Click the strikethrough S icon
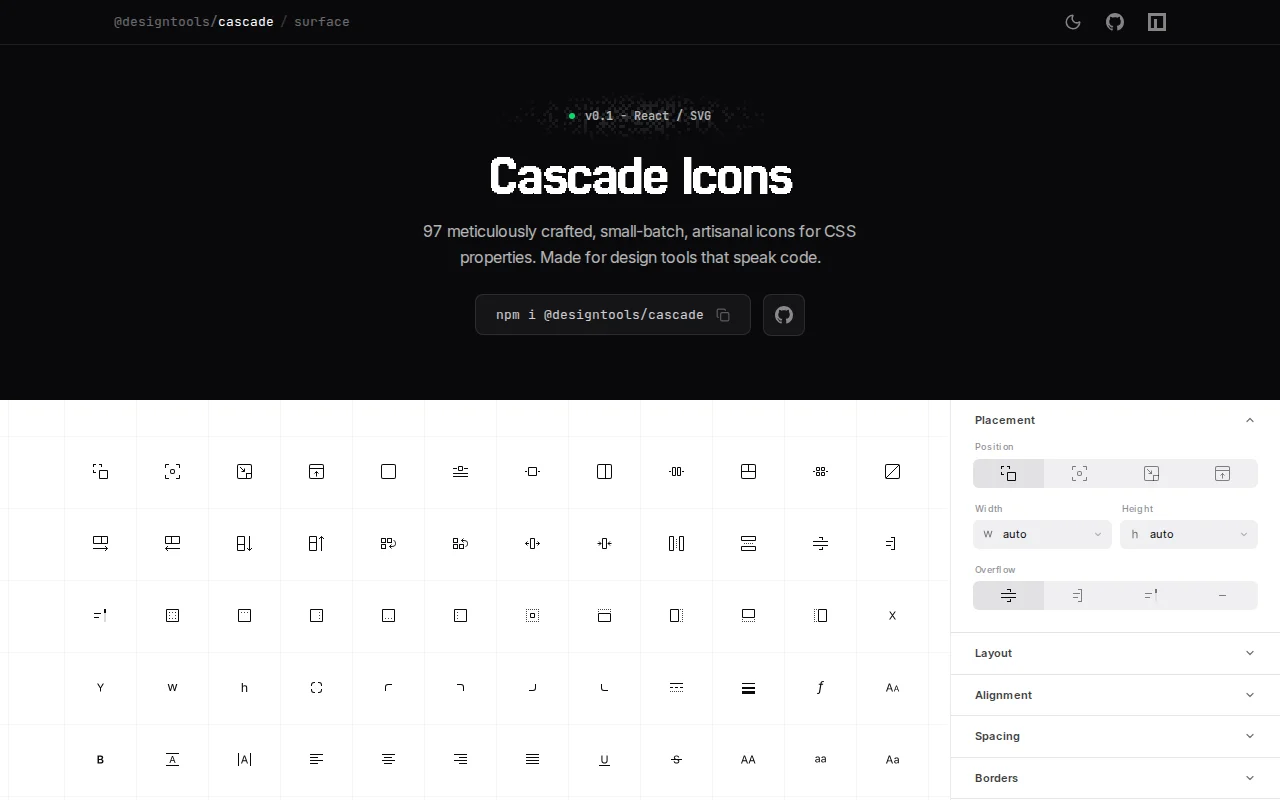 (676, 759)
